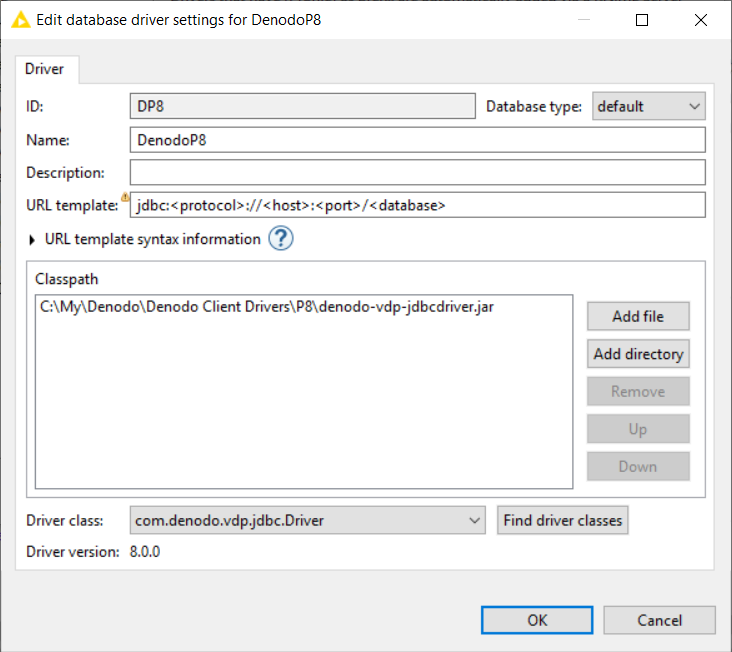Click the Driver version 8.0.0 value
The height and width of the screenshot is (652, 732).
145,552
